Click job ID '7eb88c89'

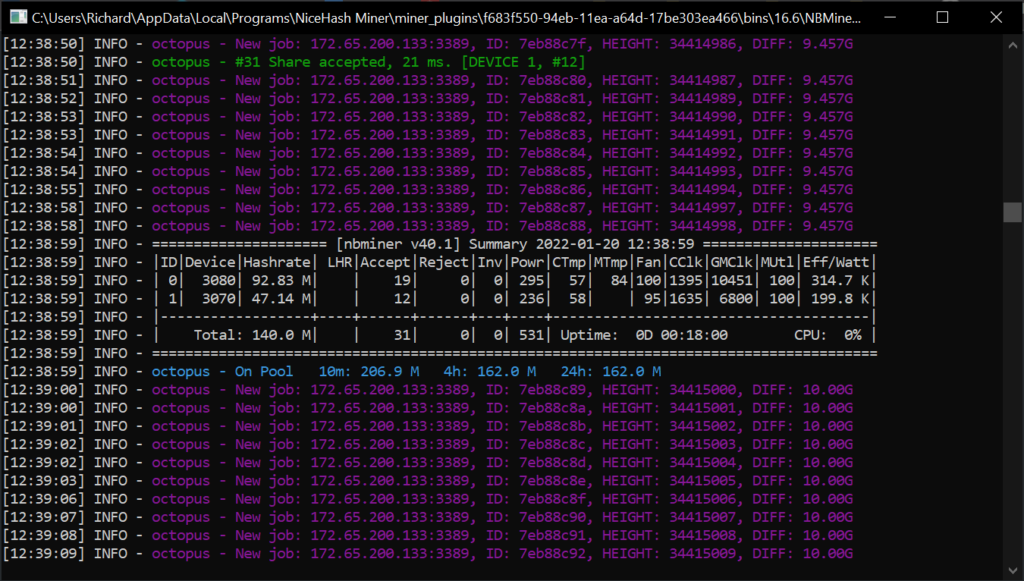pyautogui.click(x=552, y=390)
